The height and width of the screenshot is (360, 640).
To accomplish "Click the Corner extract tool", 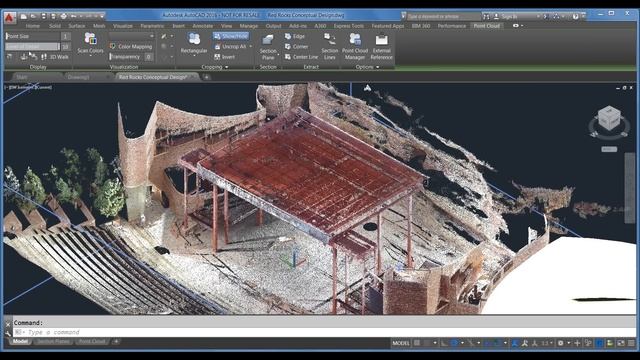I will 296,47.
